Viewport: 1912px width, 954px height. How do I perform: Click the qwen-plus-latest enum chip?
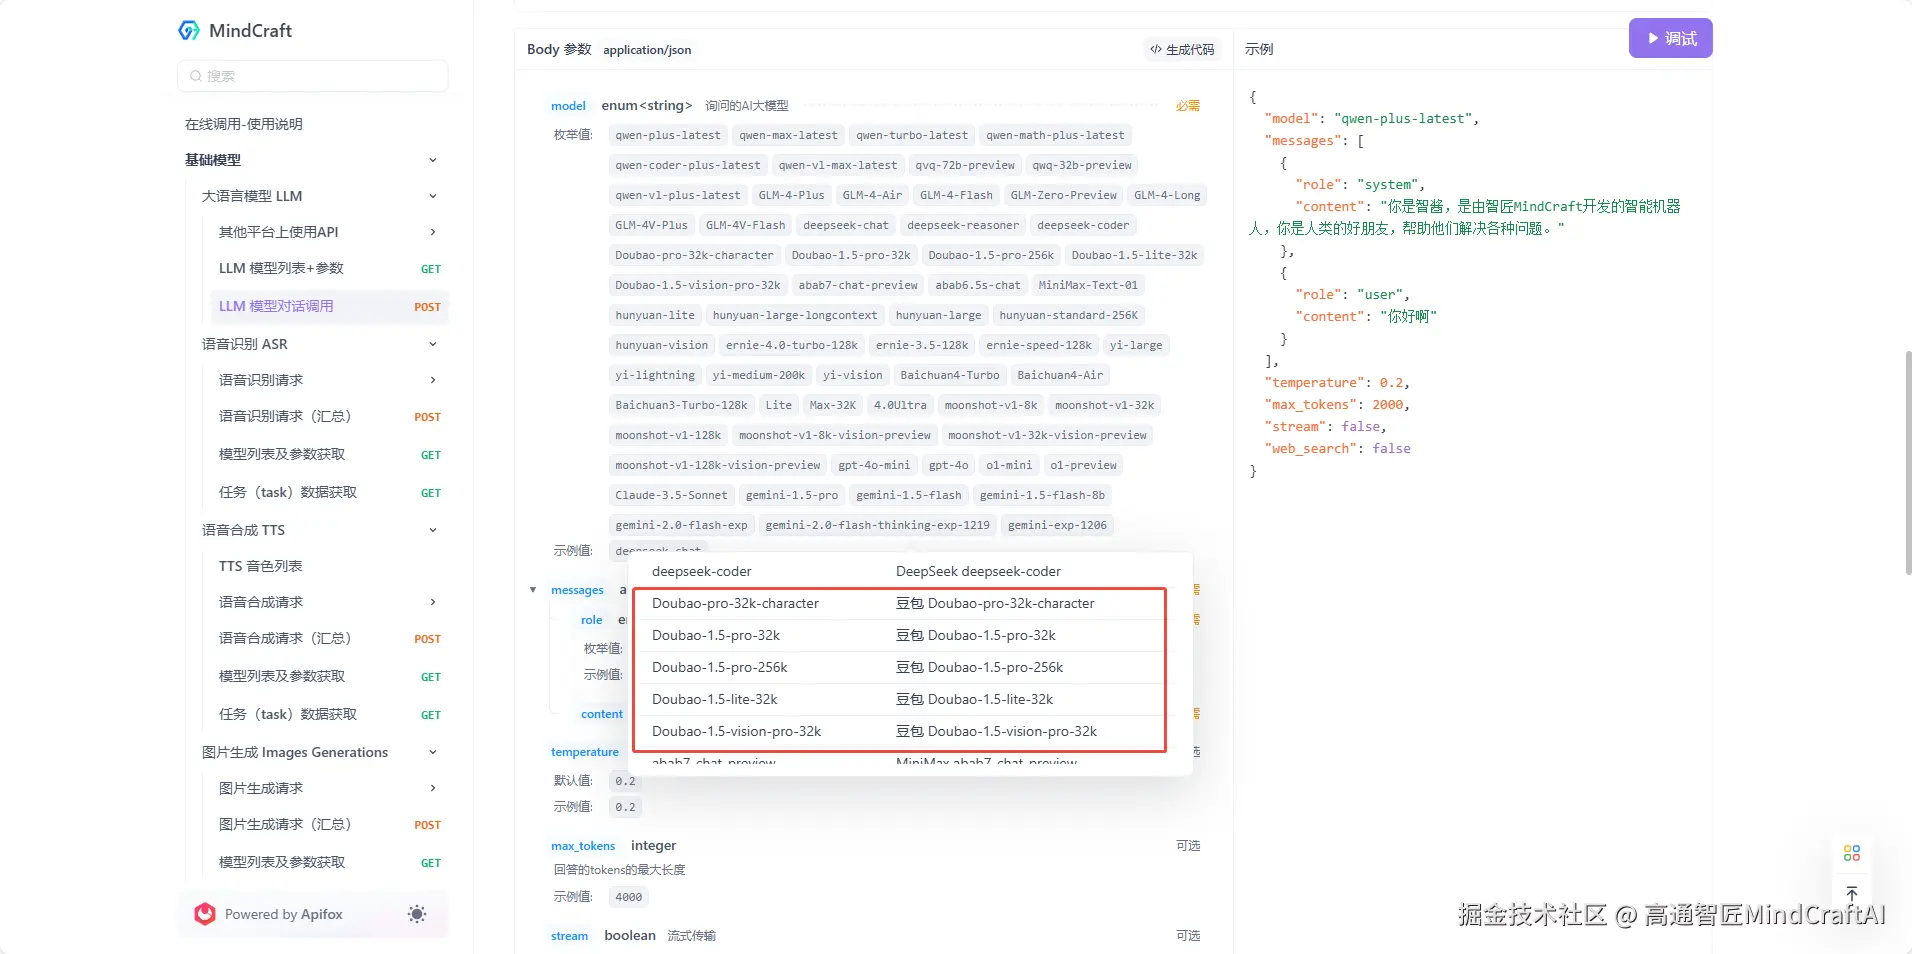pyautogui.click(x=668, y=135)
